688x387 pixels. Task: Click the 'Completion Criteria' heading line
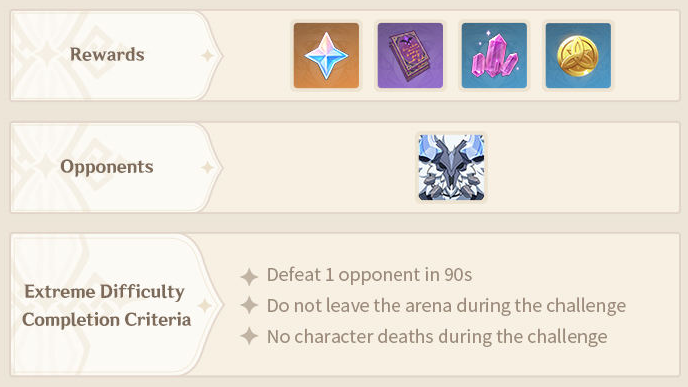click(x=107, y=319)
